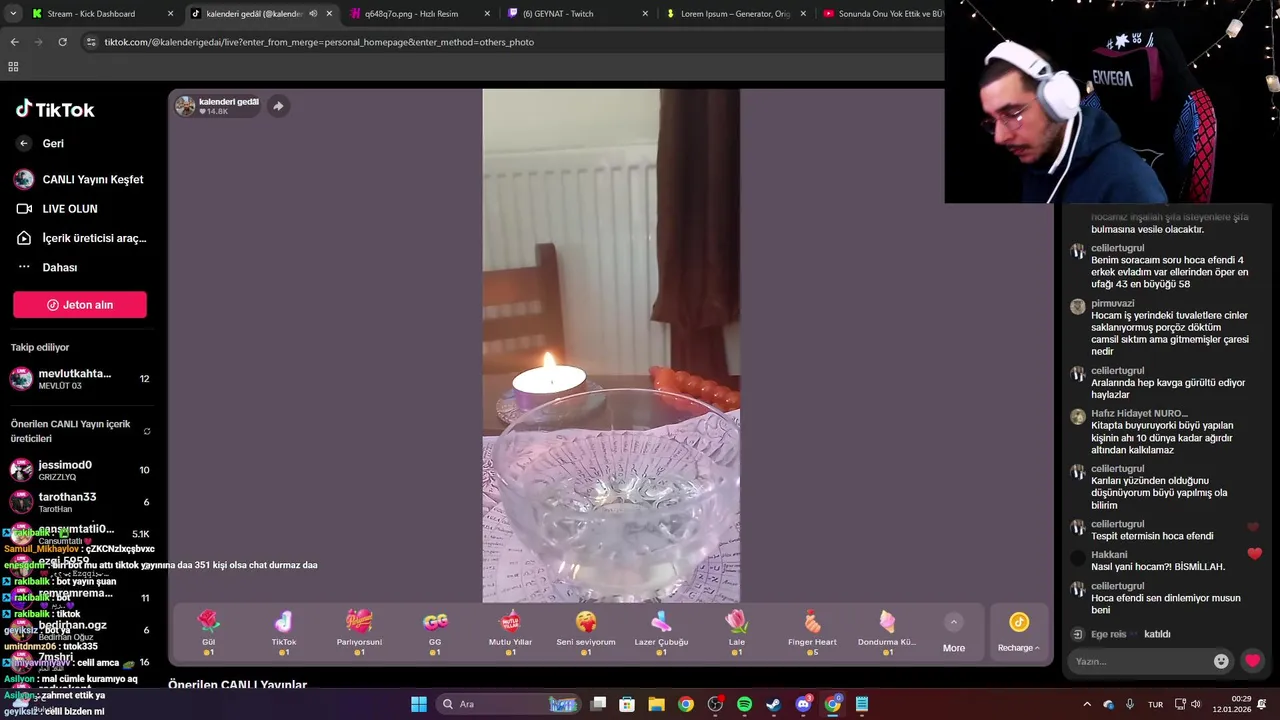Reload the TikTok page
The height and width of the screenshot is (720, 1280).
coord(62,42)
